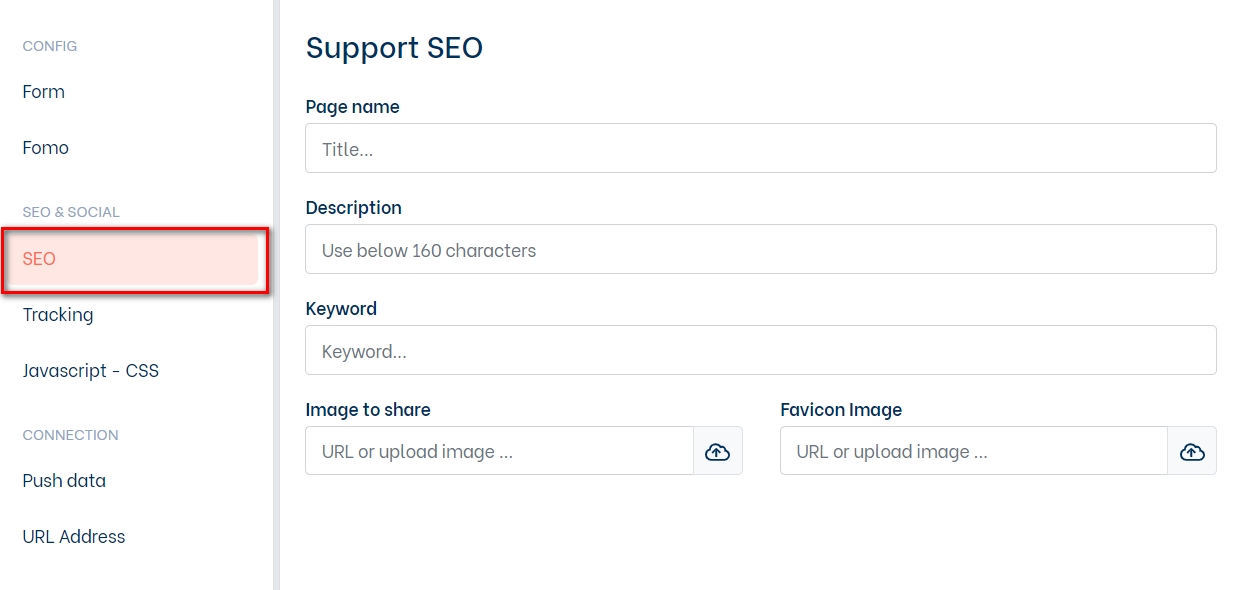
Task: Click the Page name label
Action: 352,107
